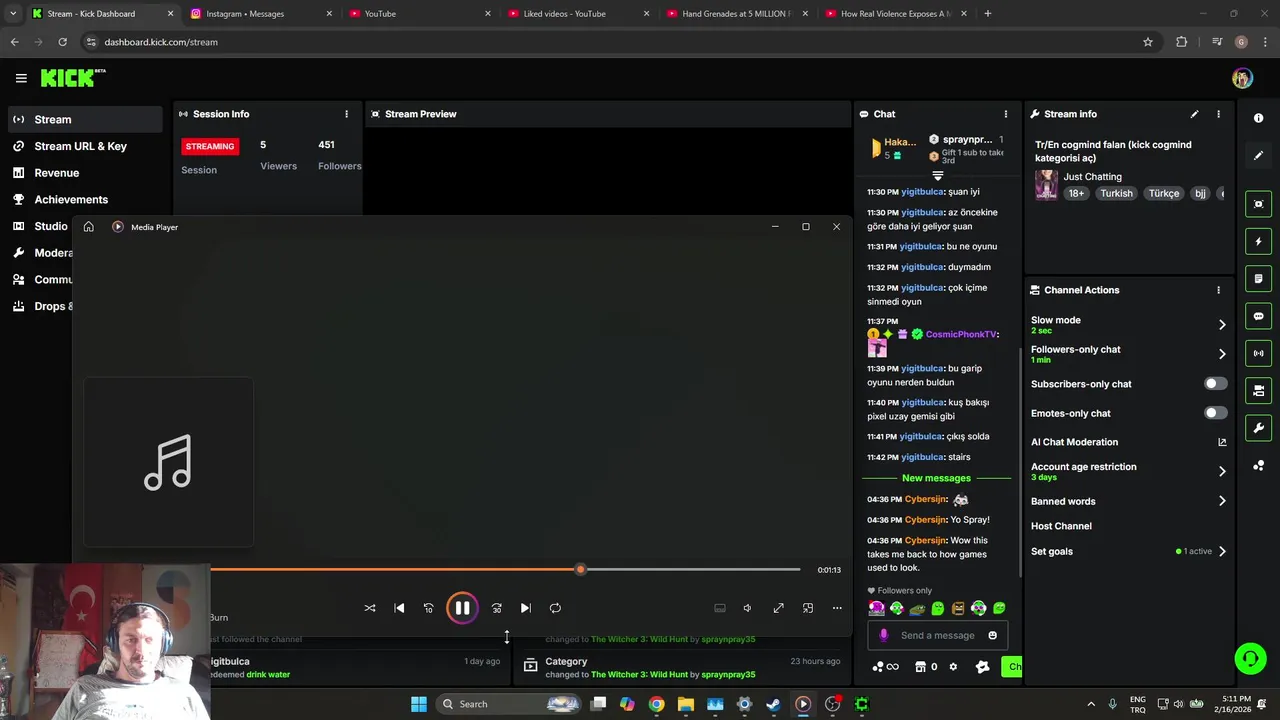Open chat settings gear icon
Viewport: 1280px width, 720px height.
tap(953, 667)
